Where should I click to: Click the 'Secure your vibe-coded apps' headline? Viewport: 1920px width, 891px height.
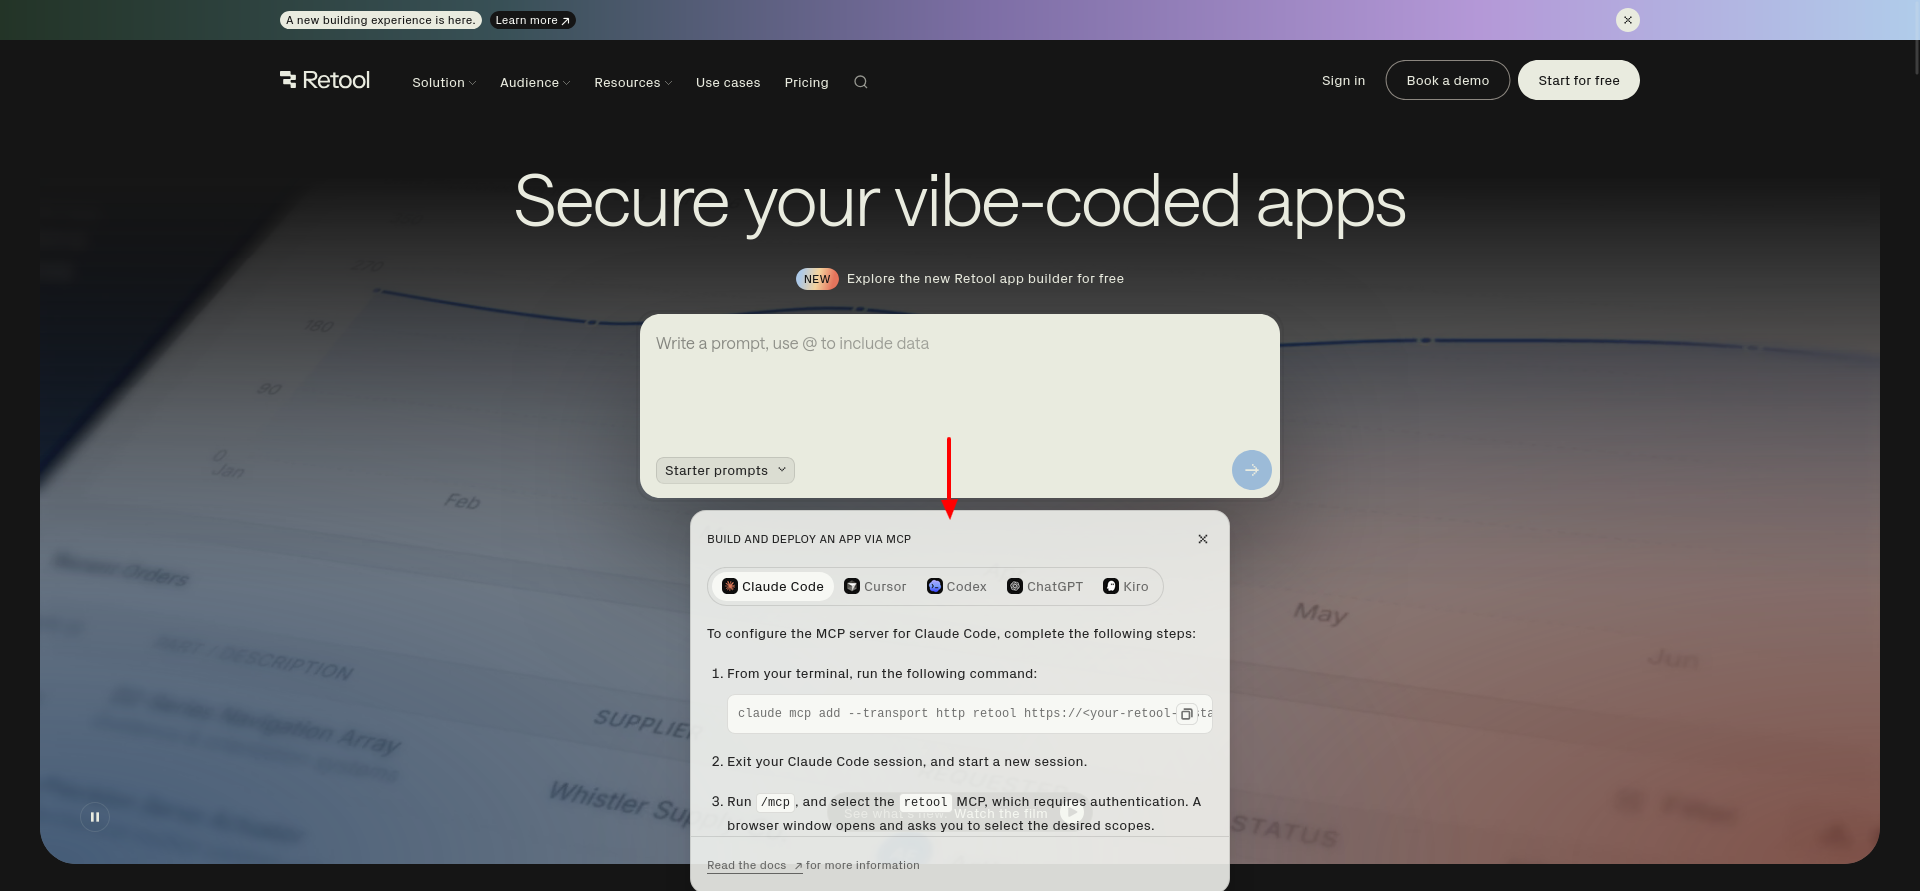pos(960,203)
